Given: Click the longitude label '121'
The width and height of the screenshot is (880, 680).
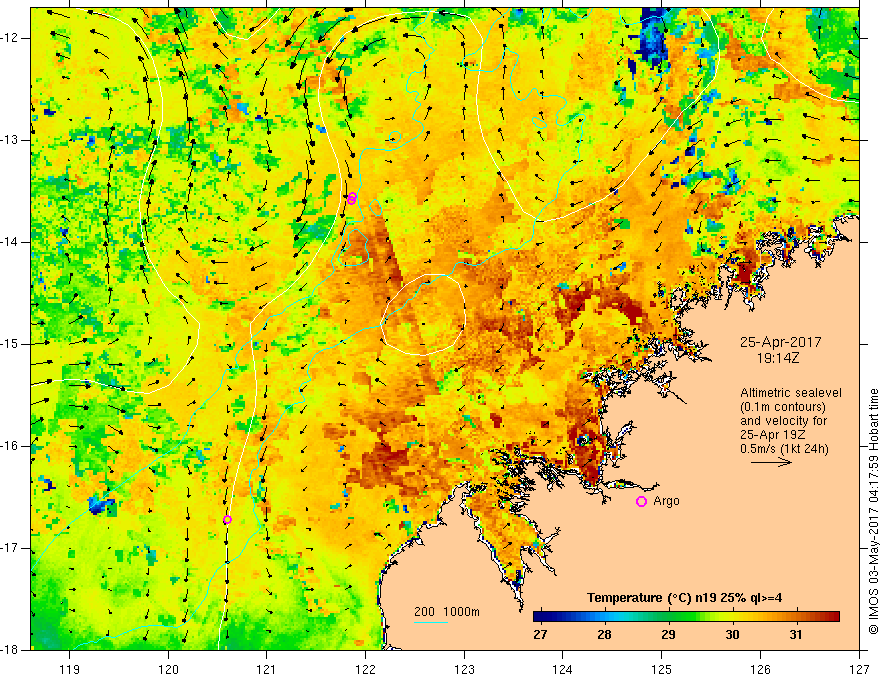Looking at the screenshot, I should coord(266,669).
